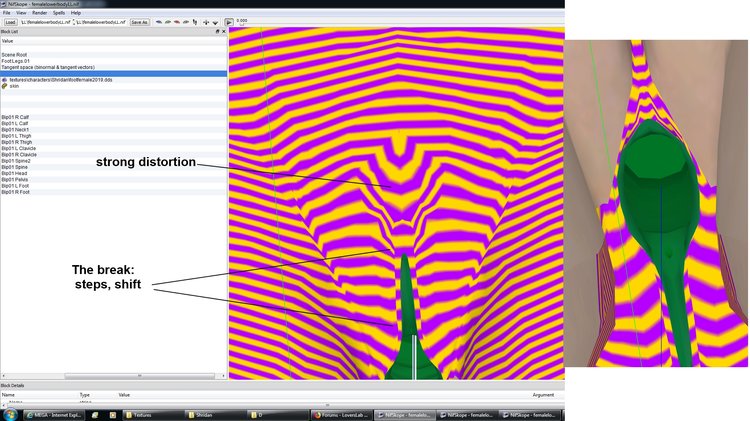750x421 pixels.
Task: Click the animation time slider
Action: pyautogui.click(x=242, y=24)
